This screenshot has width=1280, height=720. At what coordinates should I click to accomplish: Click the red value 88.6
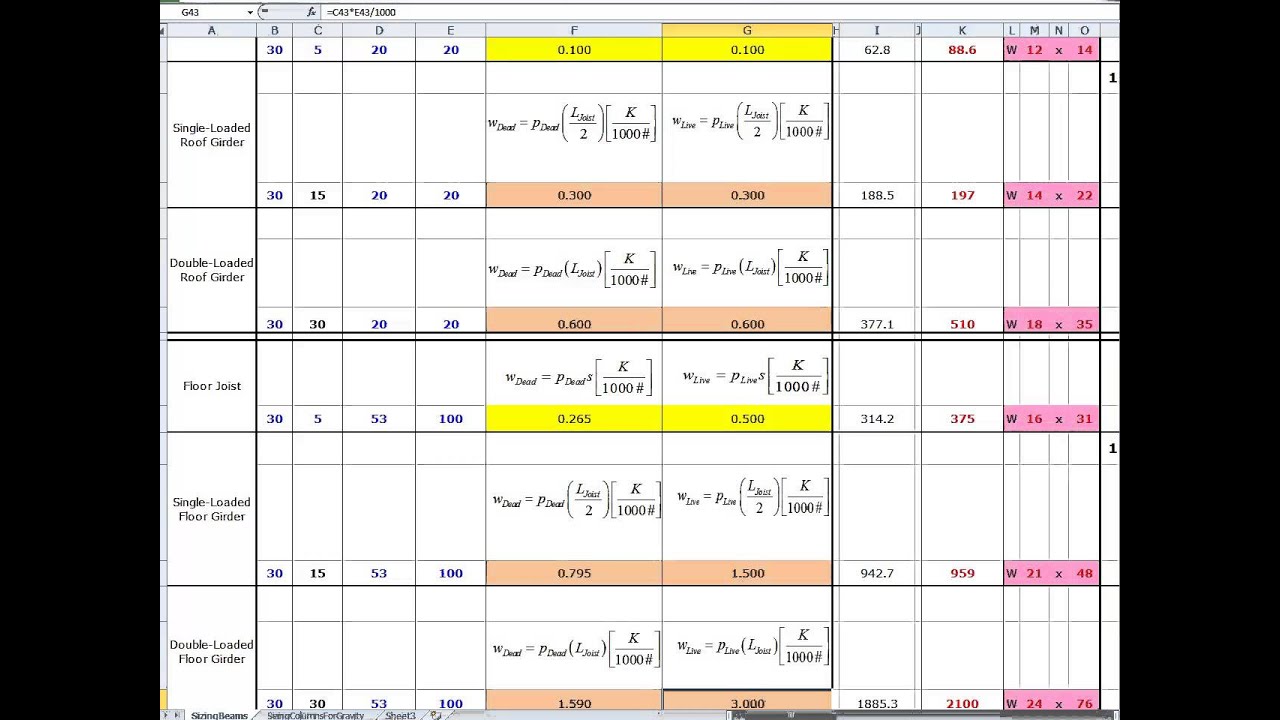coord(962,49)
